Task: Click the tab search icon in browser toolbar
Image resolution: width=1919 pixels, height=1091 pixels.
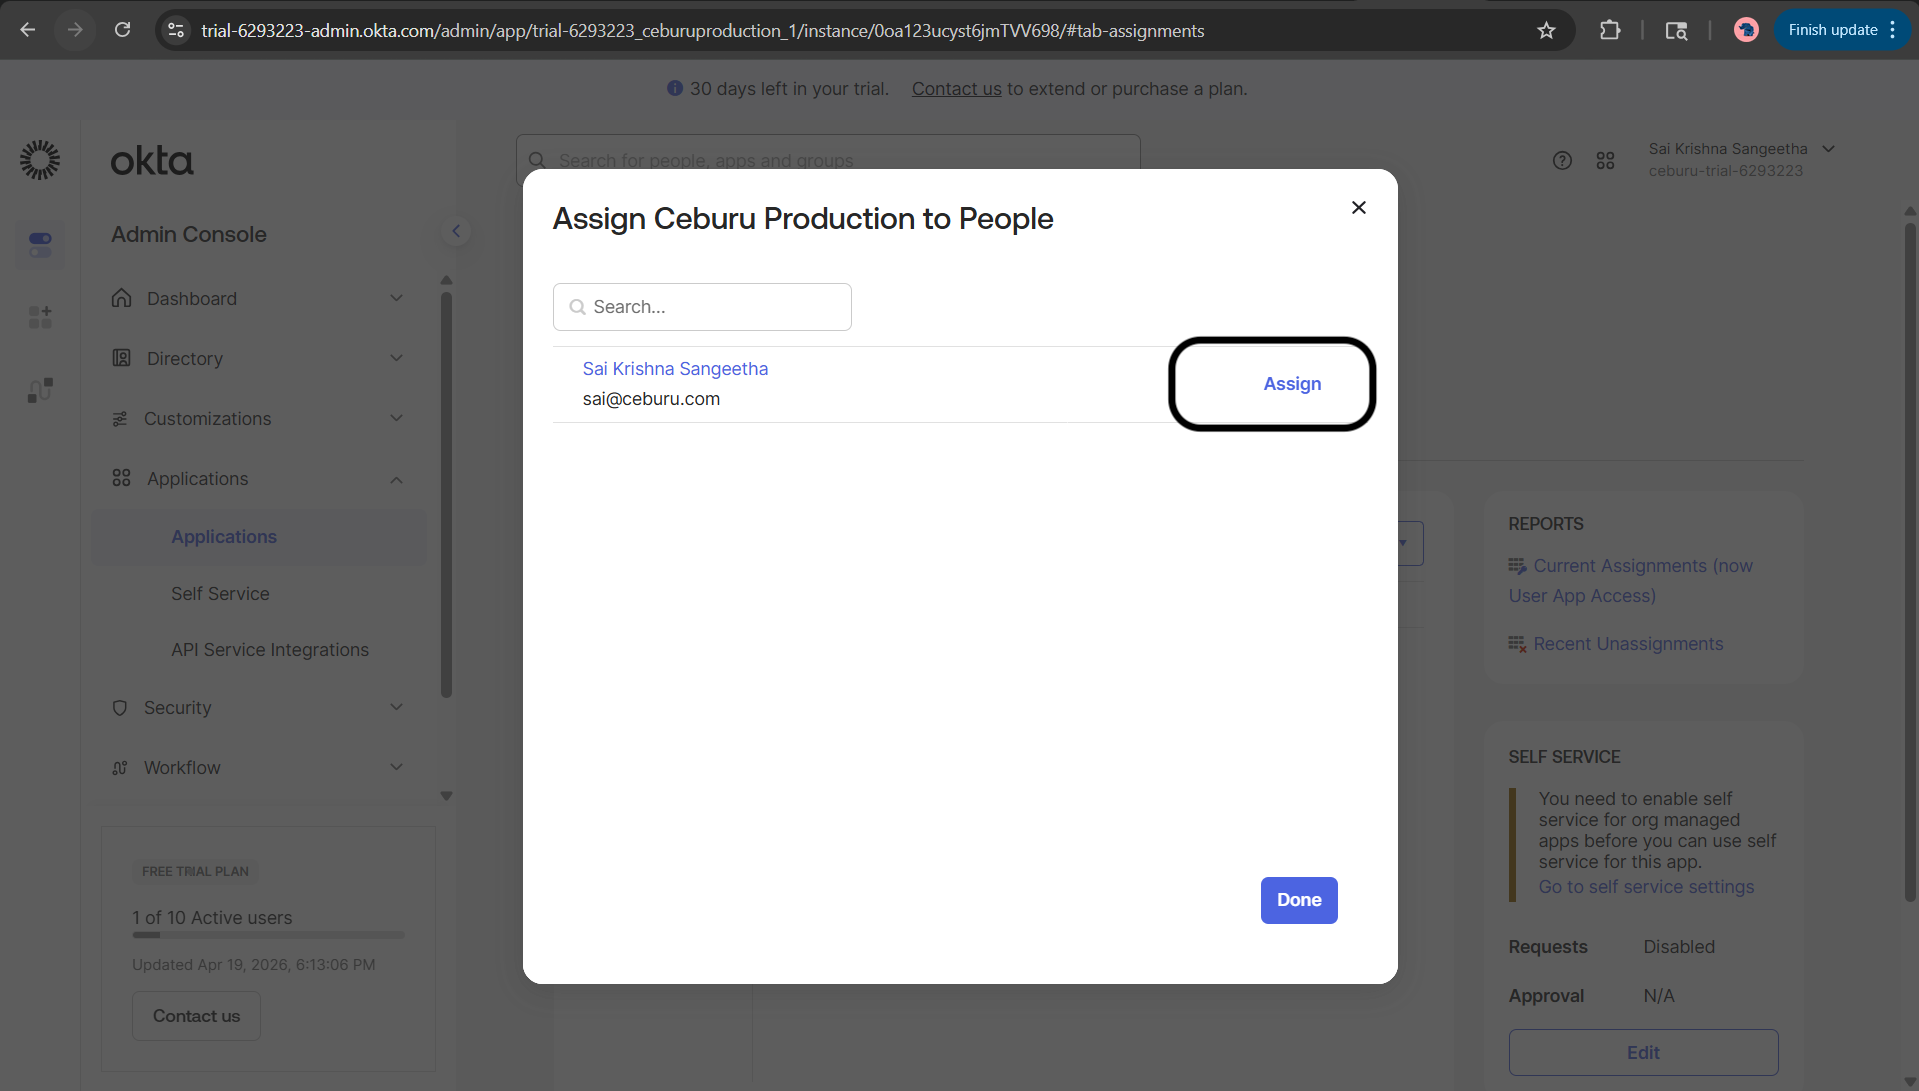Action: point(1676,30)
